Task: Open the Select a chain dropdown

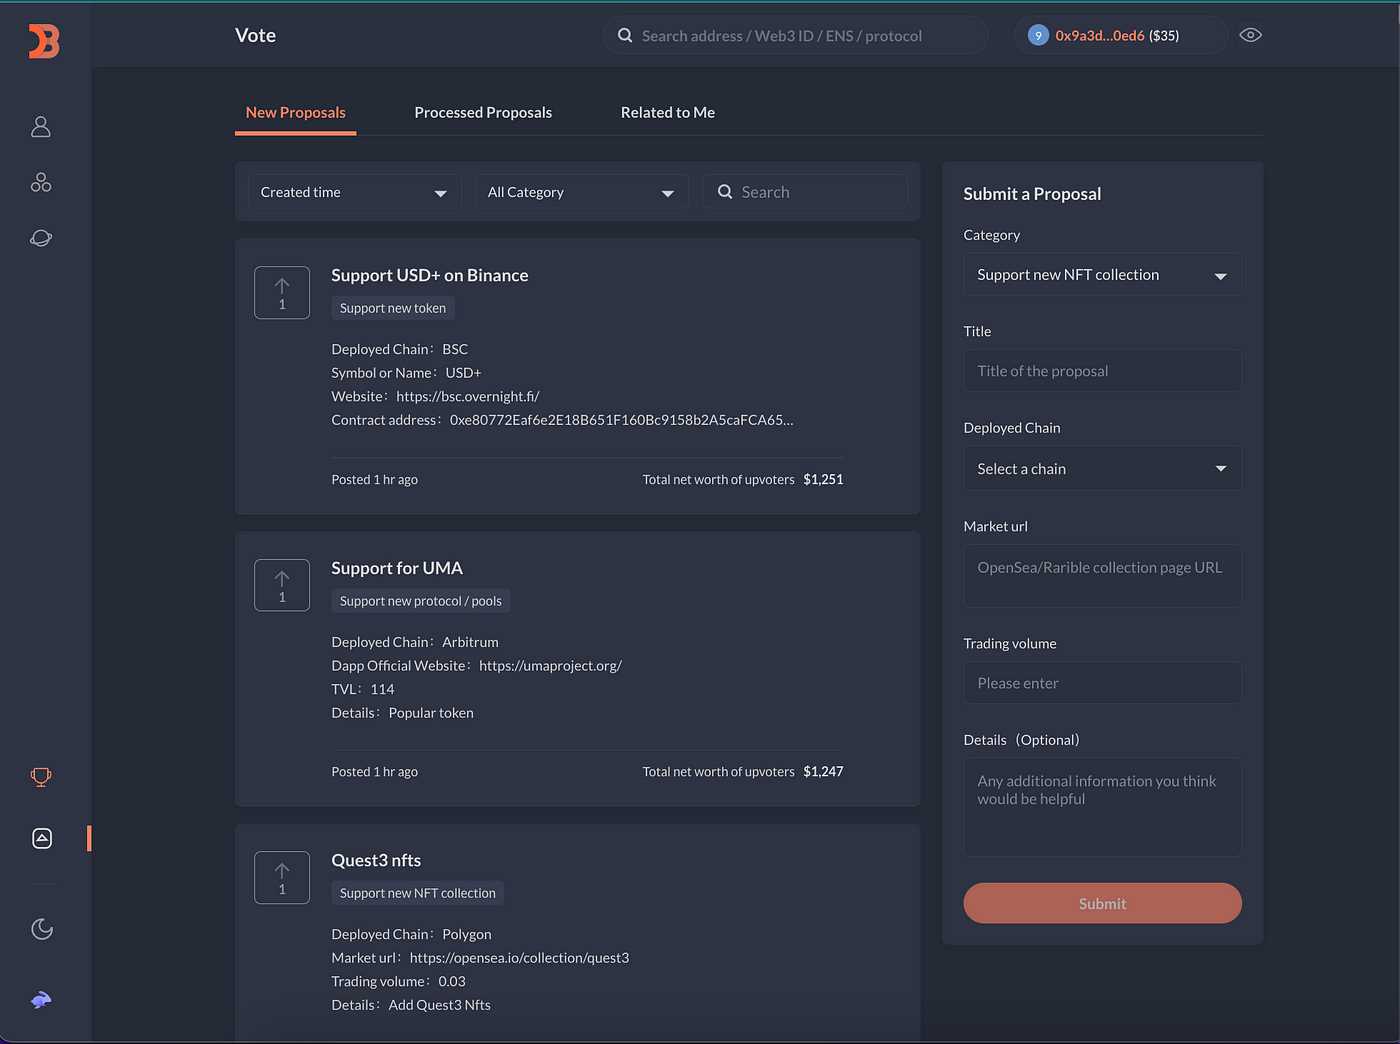Action: tap(1102, 469)
